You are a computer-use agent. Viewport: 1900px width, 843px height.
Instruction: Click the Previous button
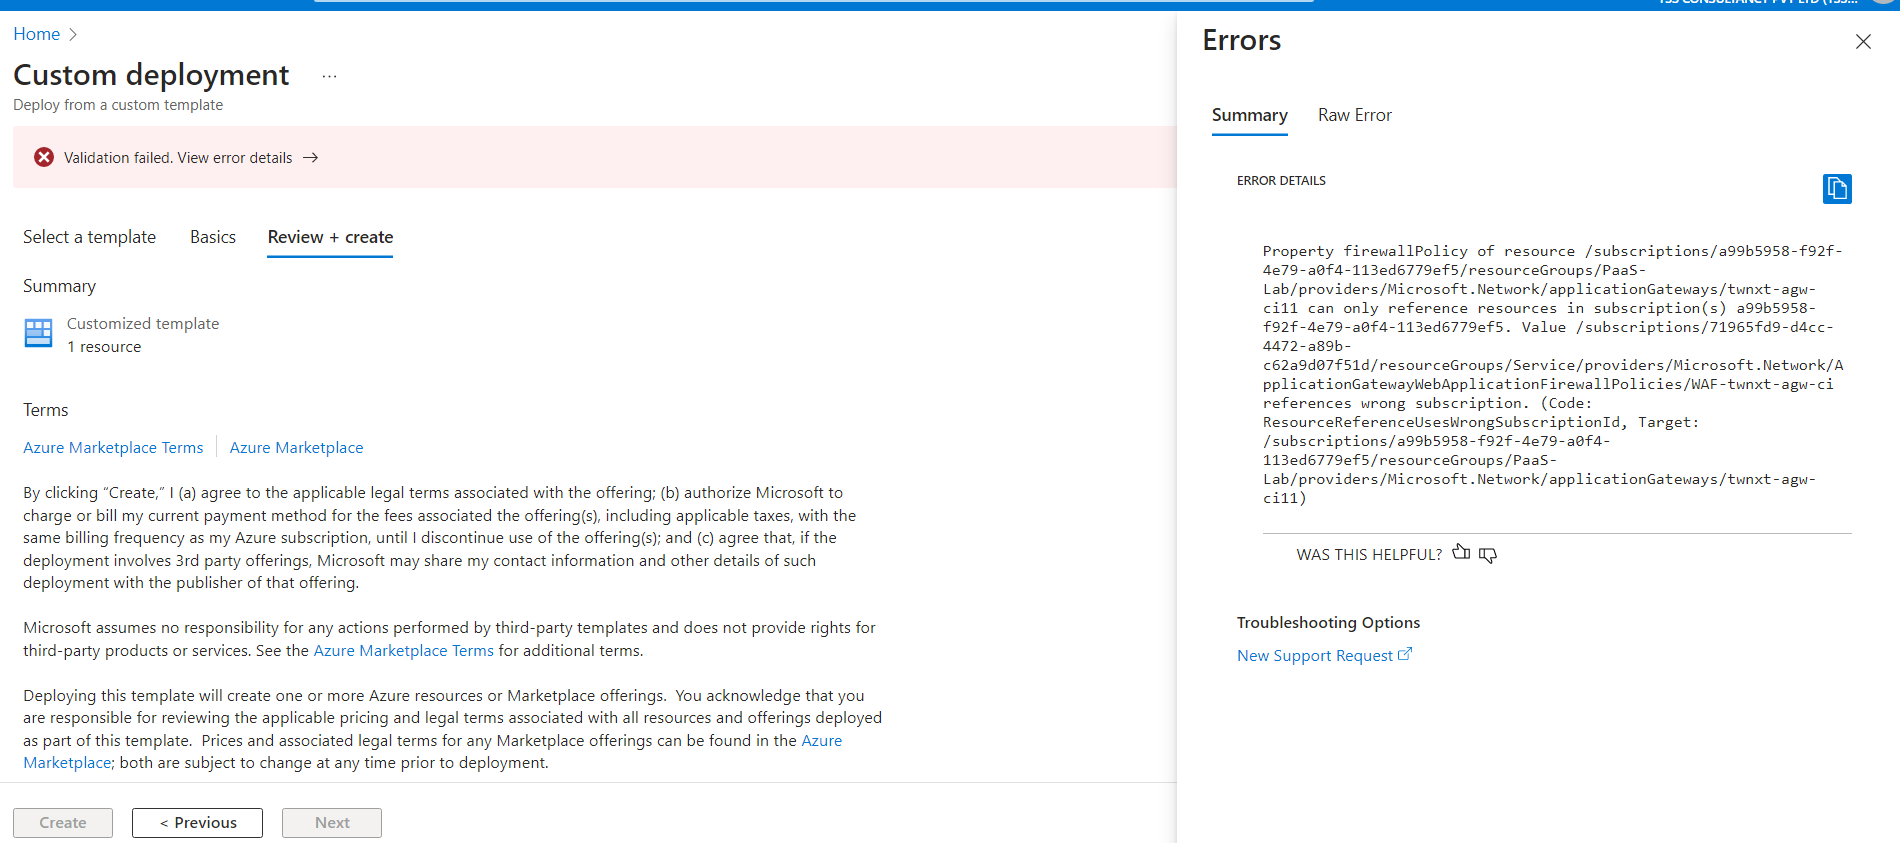(197, 823)
